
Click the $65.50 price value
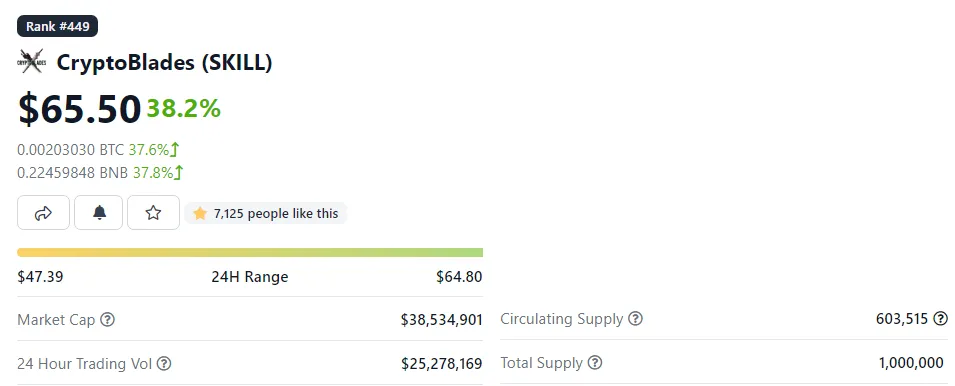coord(79,109)
